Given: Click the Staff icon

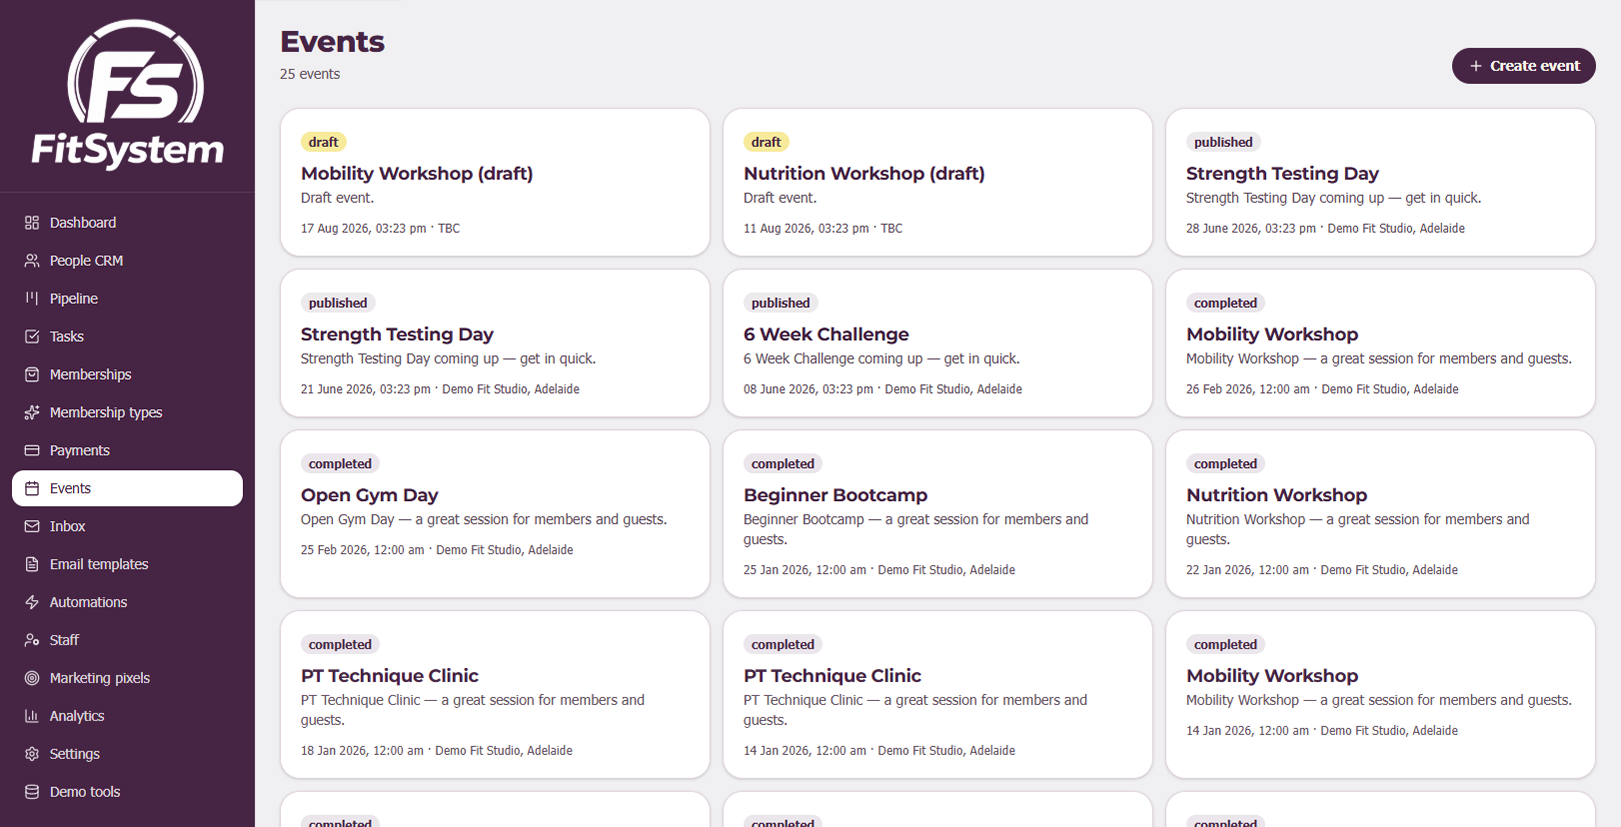Looking at the screenshot, I should 32,640.
